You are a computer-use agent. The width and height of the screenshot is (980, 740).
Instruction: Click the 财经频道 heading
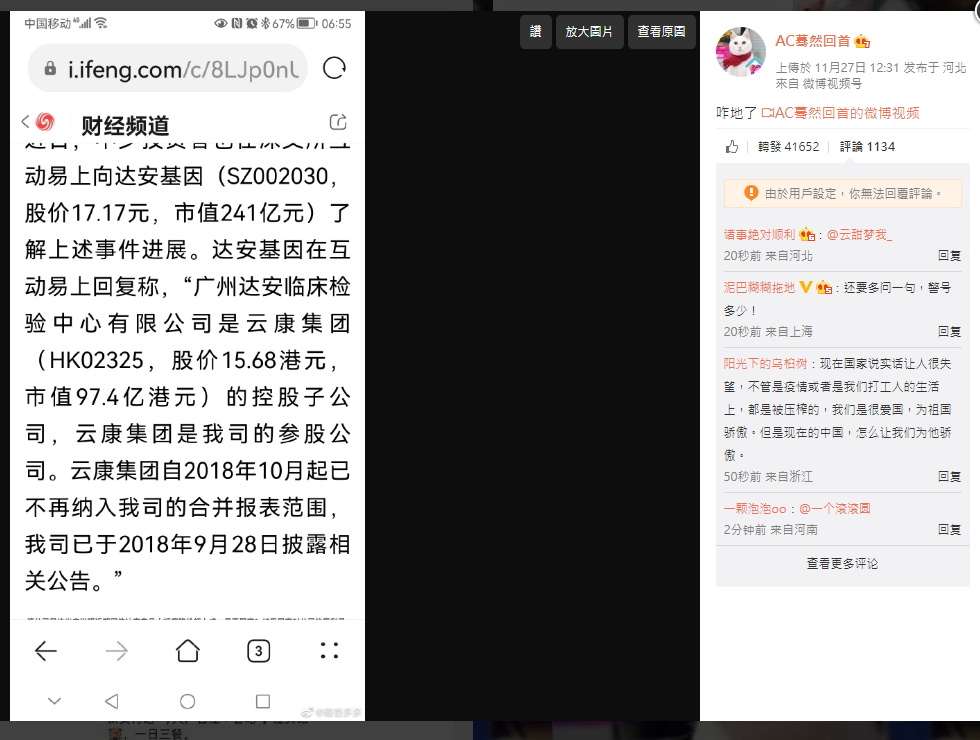point(125,126)
